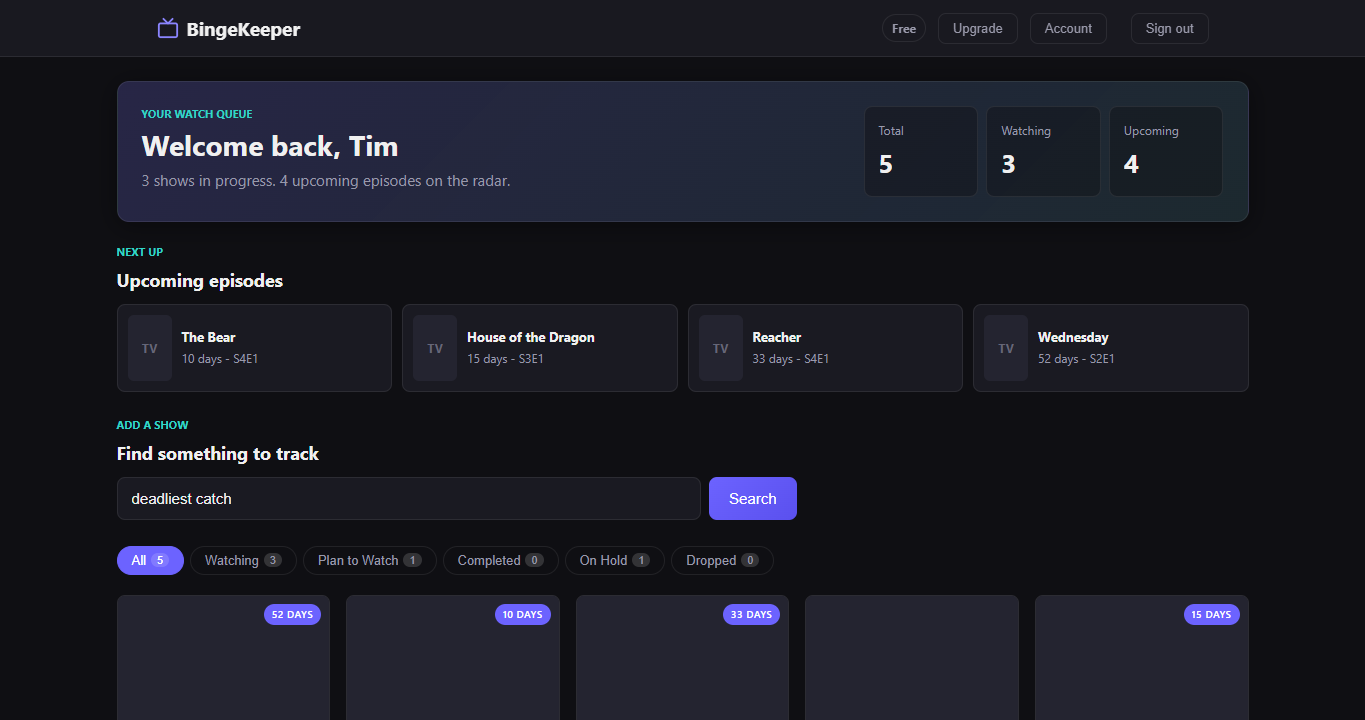Click the Free plan badge
1365x720 pixels.
coord(904,29)
